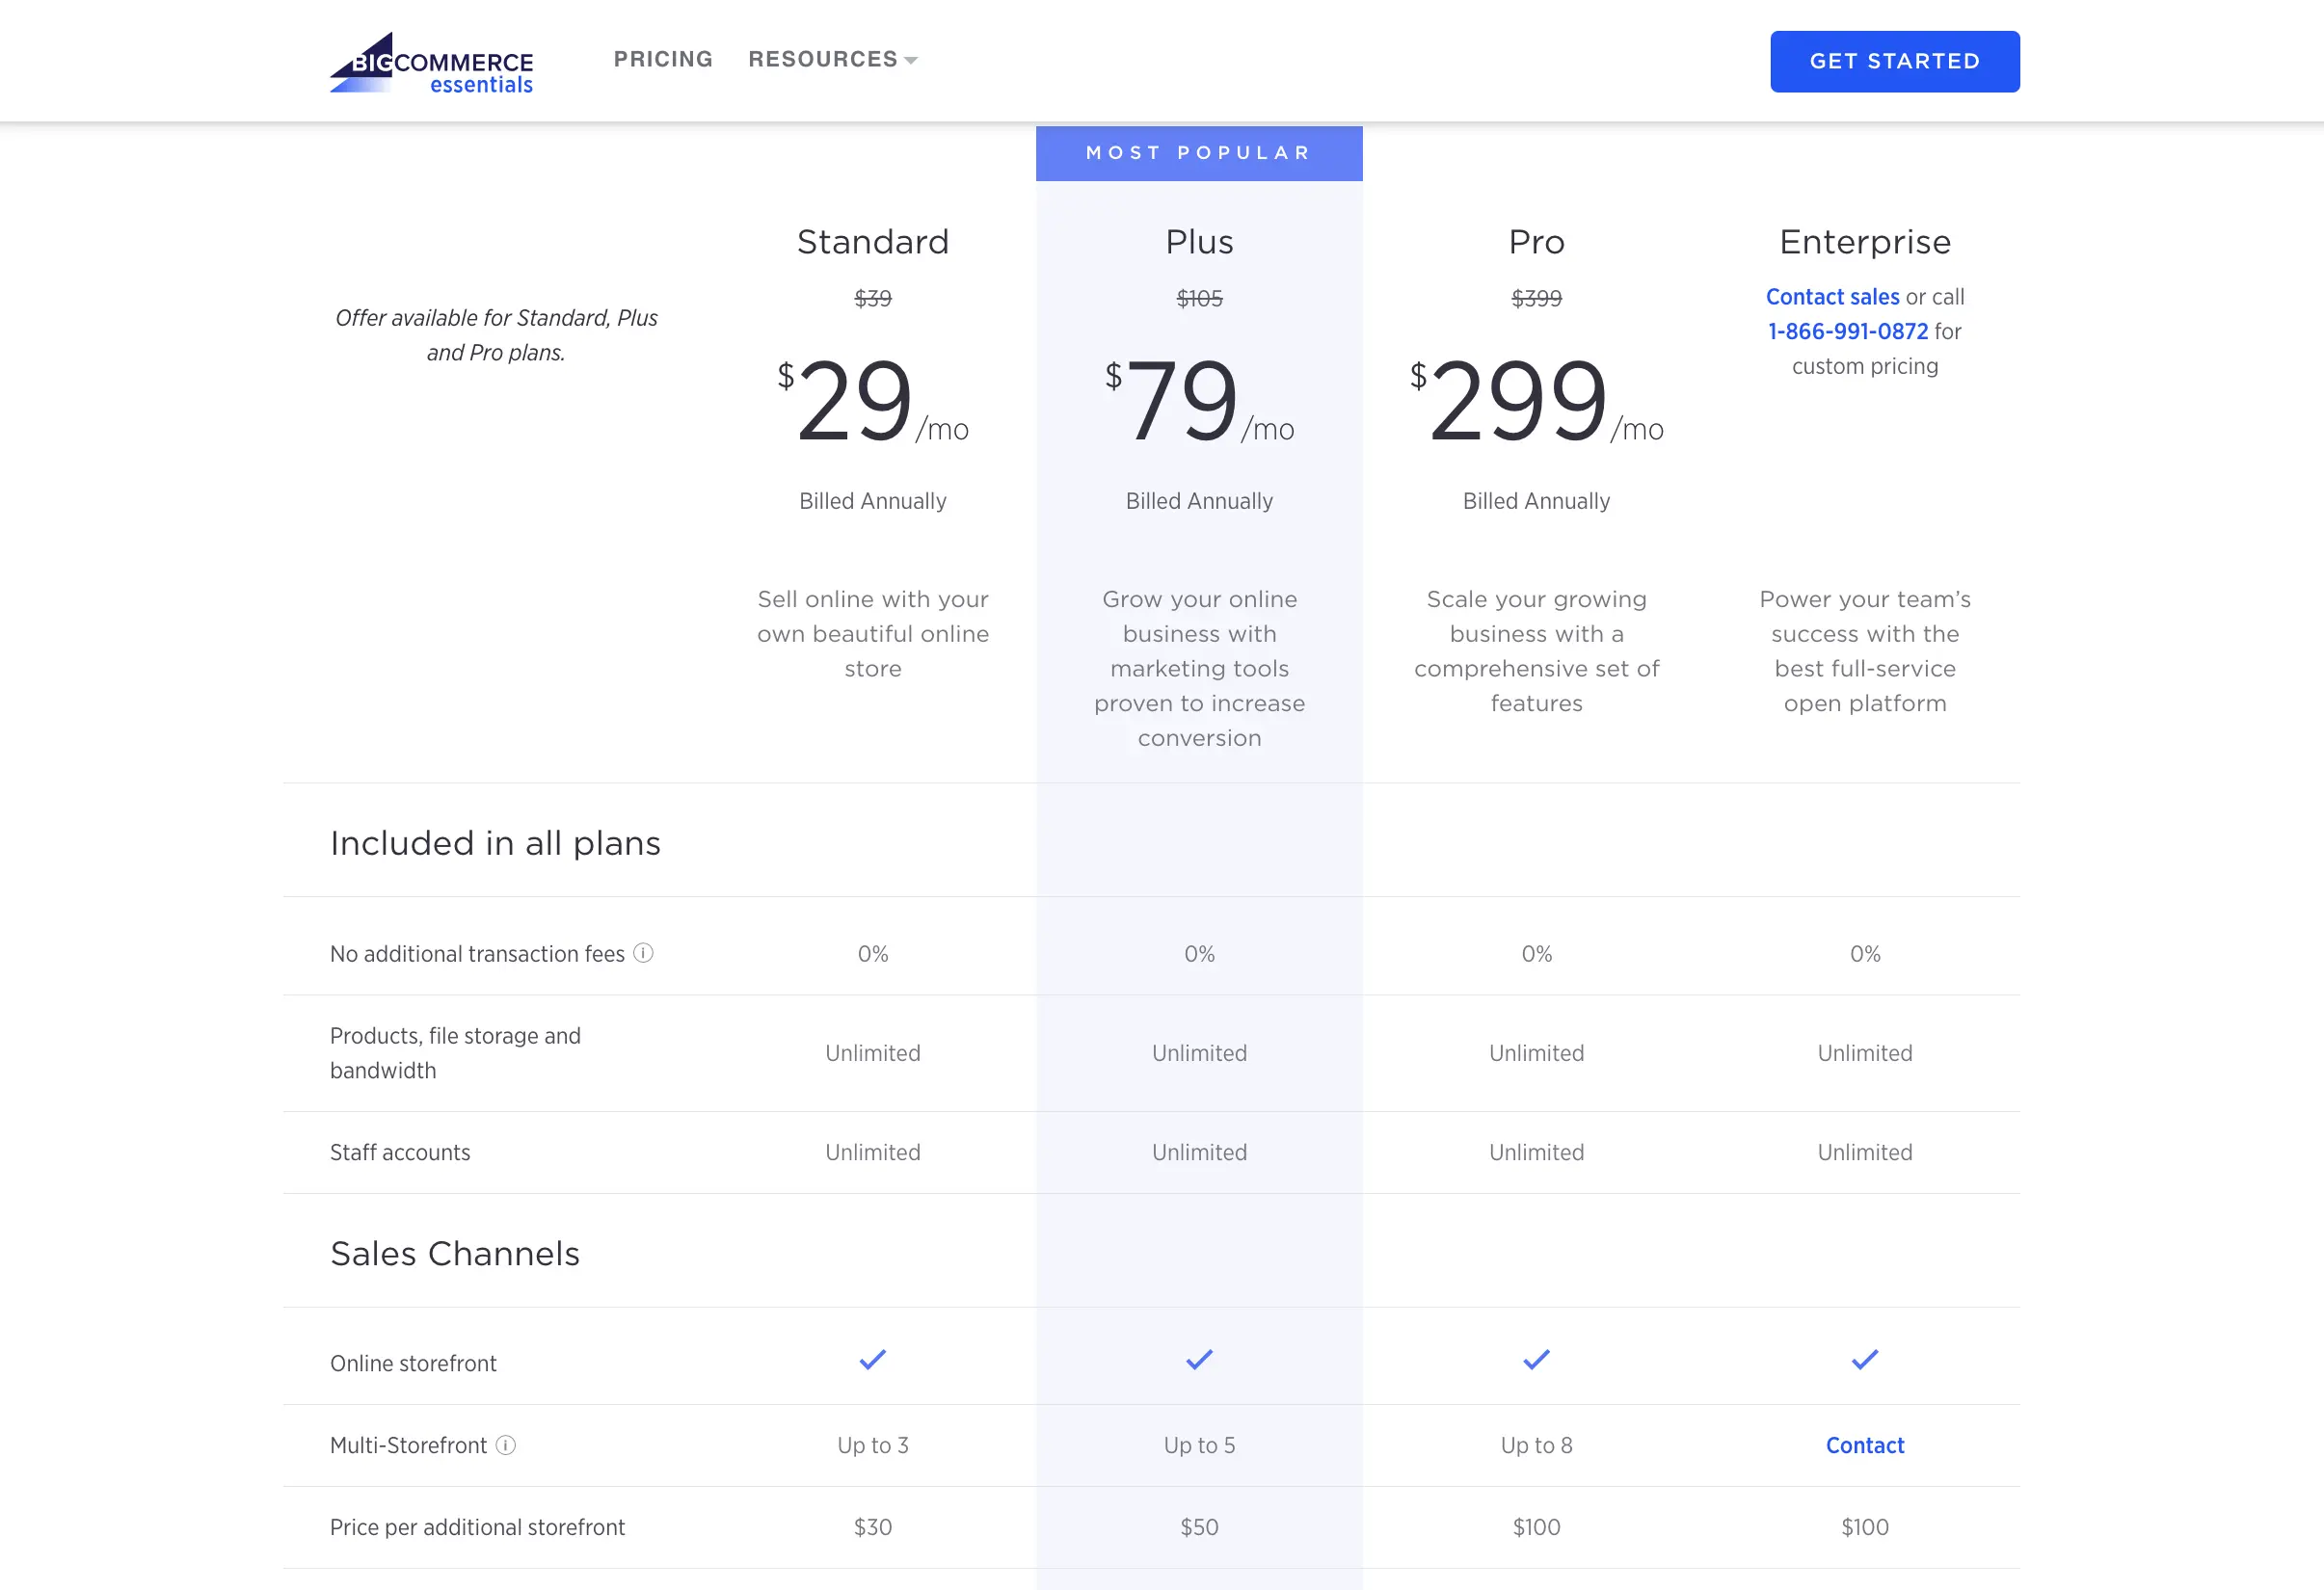
Task: Click the Contact sales link
Action: pos(1832,296)
